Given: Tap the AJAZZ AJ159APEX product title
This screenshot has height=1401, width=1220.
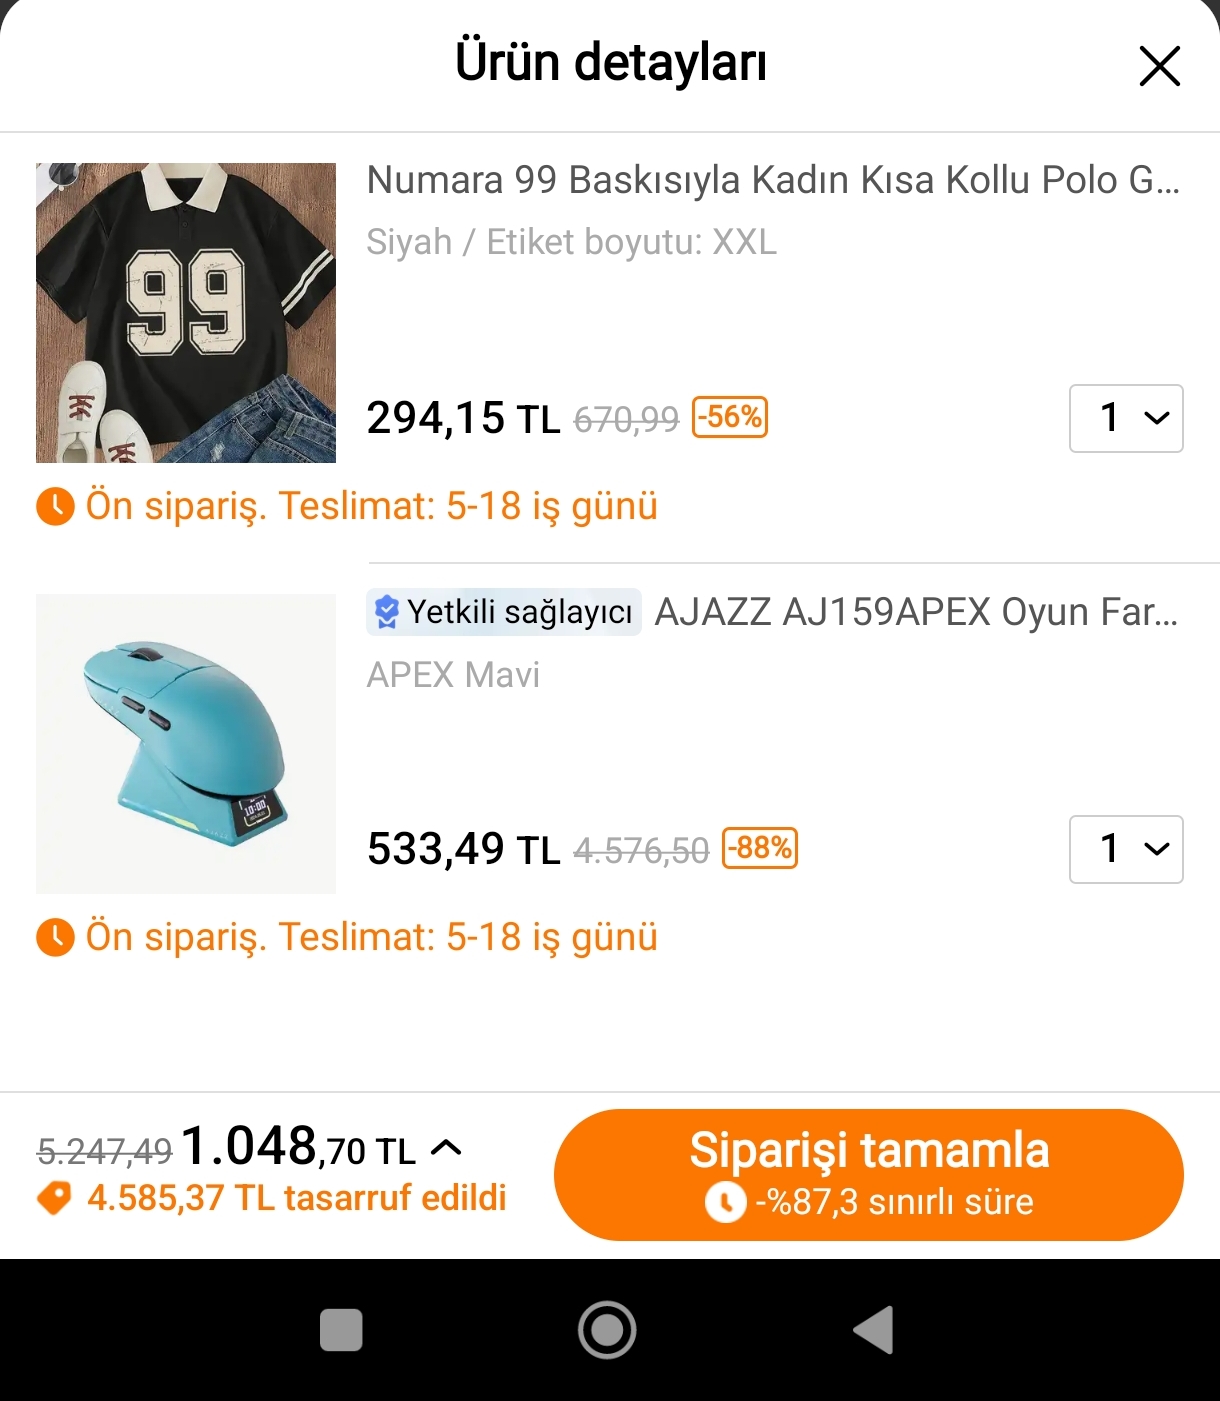Looking at the screenshot, I should (x=915, y=612).
